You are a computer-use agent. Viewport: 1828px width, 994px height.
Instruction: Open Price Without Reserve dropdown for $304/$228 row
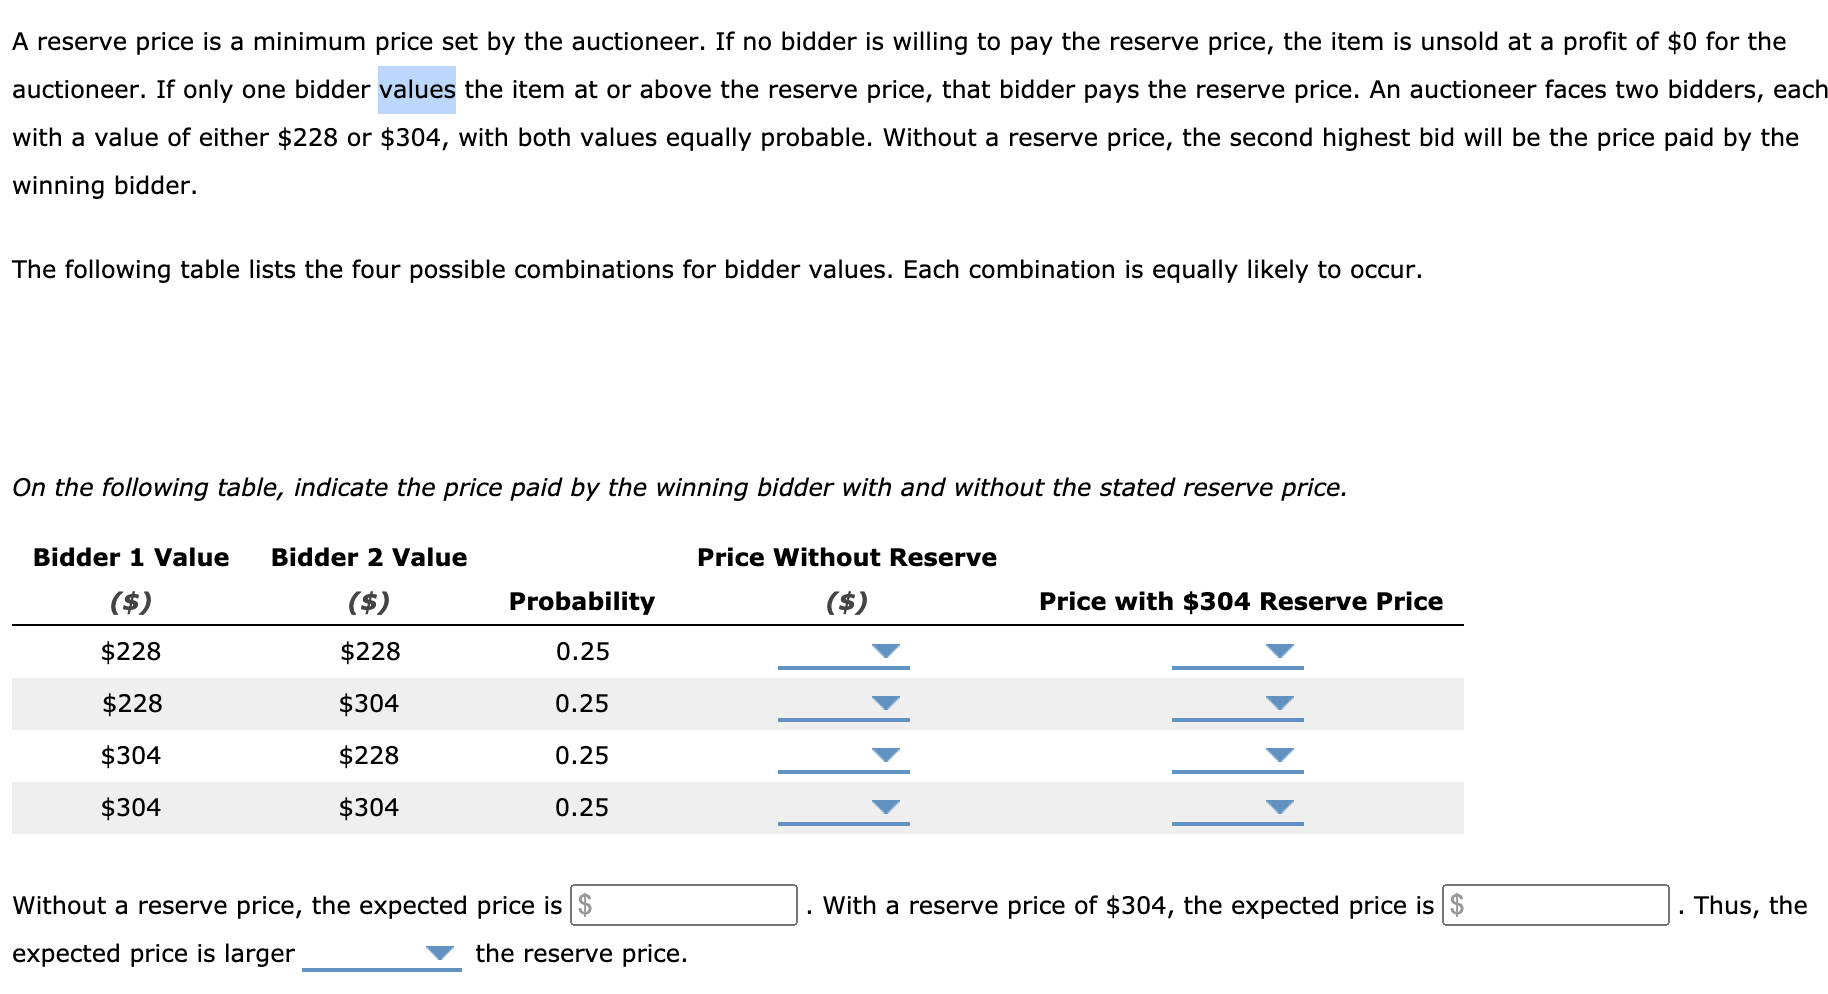click(884, 755)
